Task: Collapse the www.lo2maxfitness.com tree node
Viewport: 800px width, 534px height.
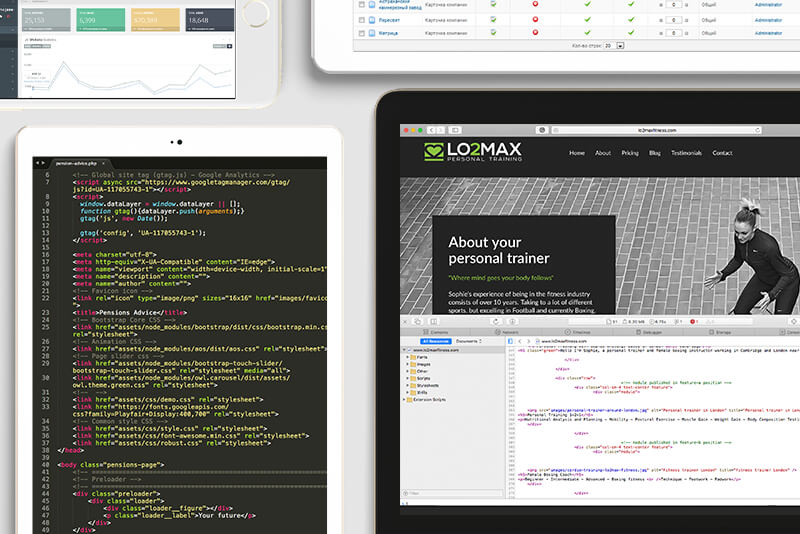Action: tap(405, 350)
